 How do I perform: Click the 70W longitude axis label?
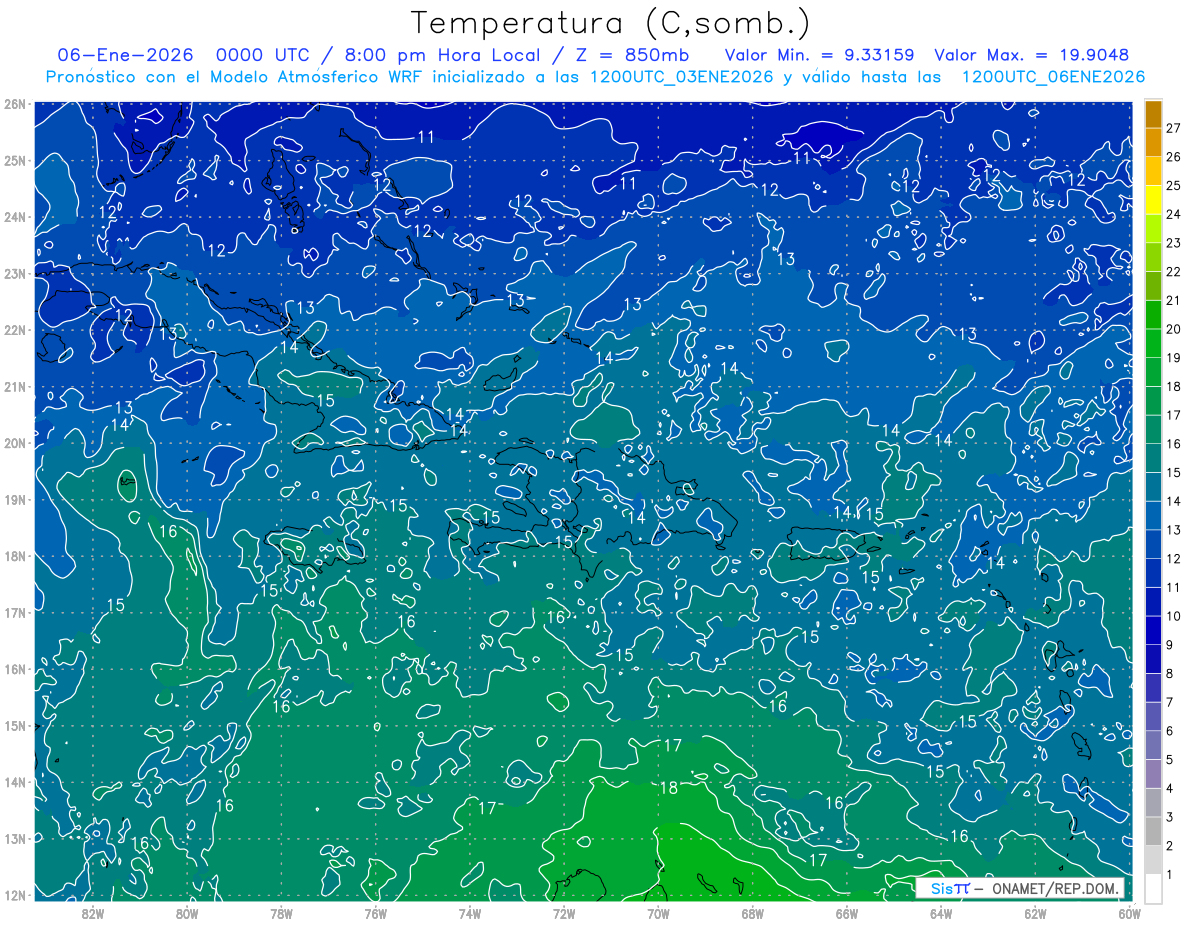(x=657, y=912)
